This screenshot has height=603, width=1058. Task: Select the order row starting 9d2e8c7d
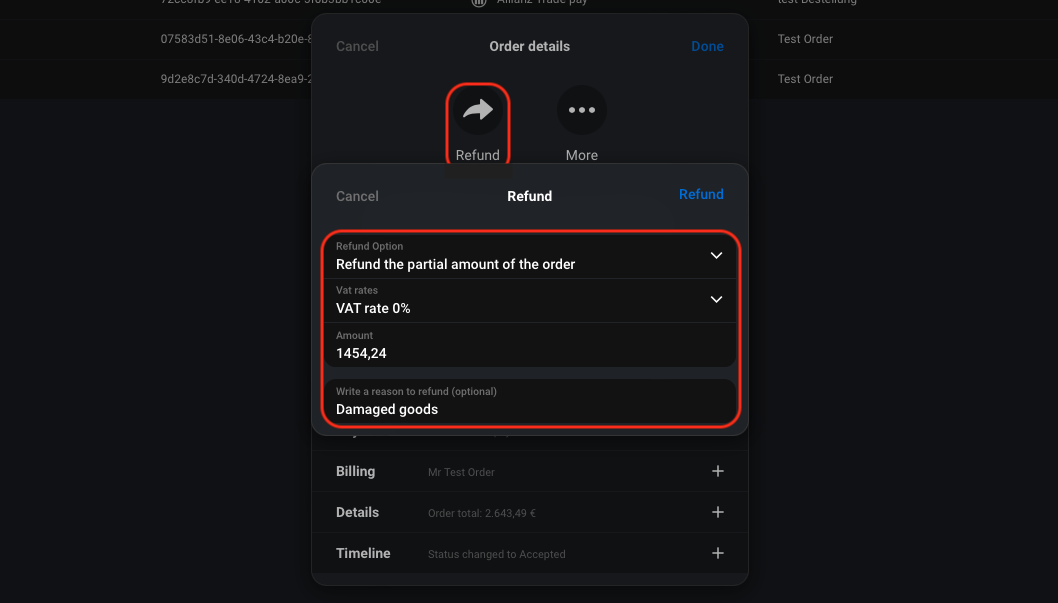pos(529,79)
